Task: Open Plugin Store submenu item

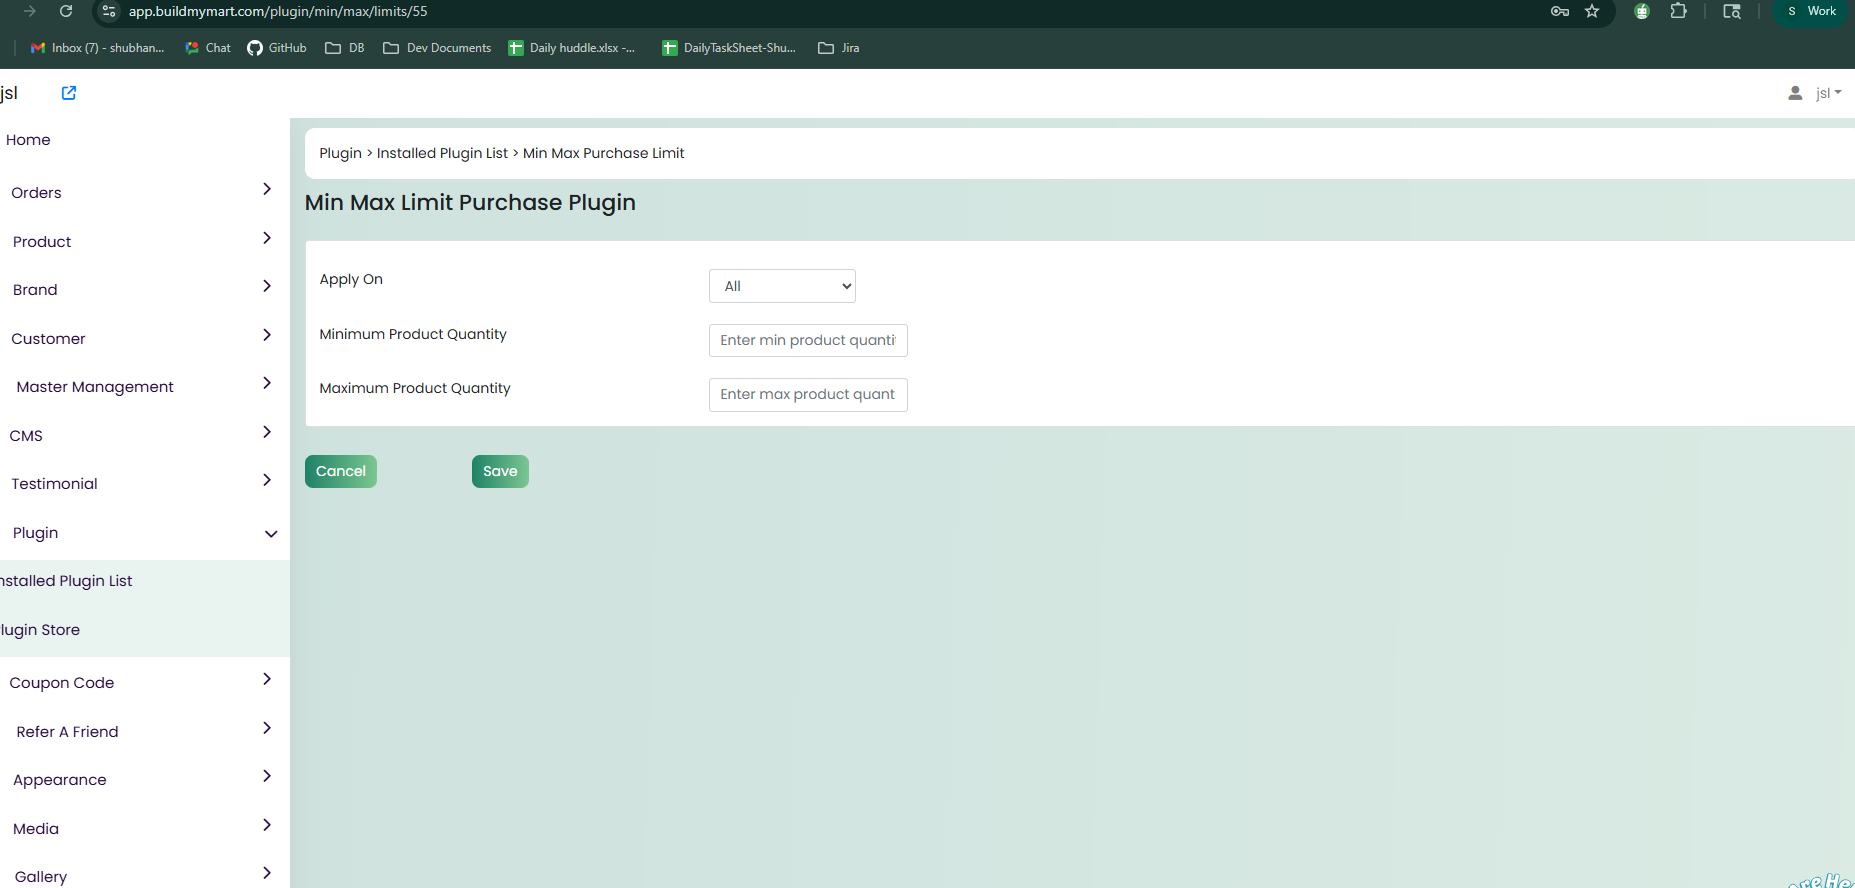Action: click(40, 630)
